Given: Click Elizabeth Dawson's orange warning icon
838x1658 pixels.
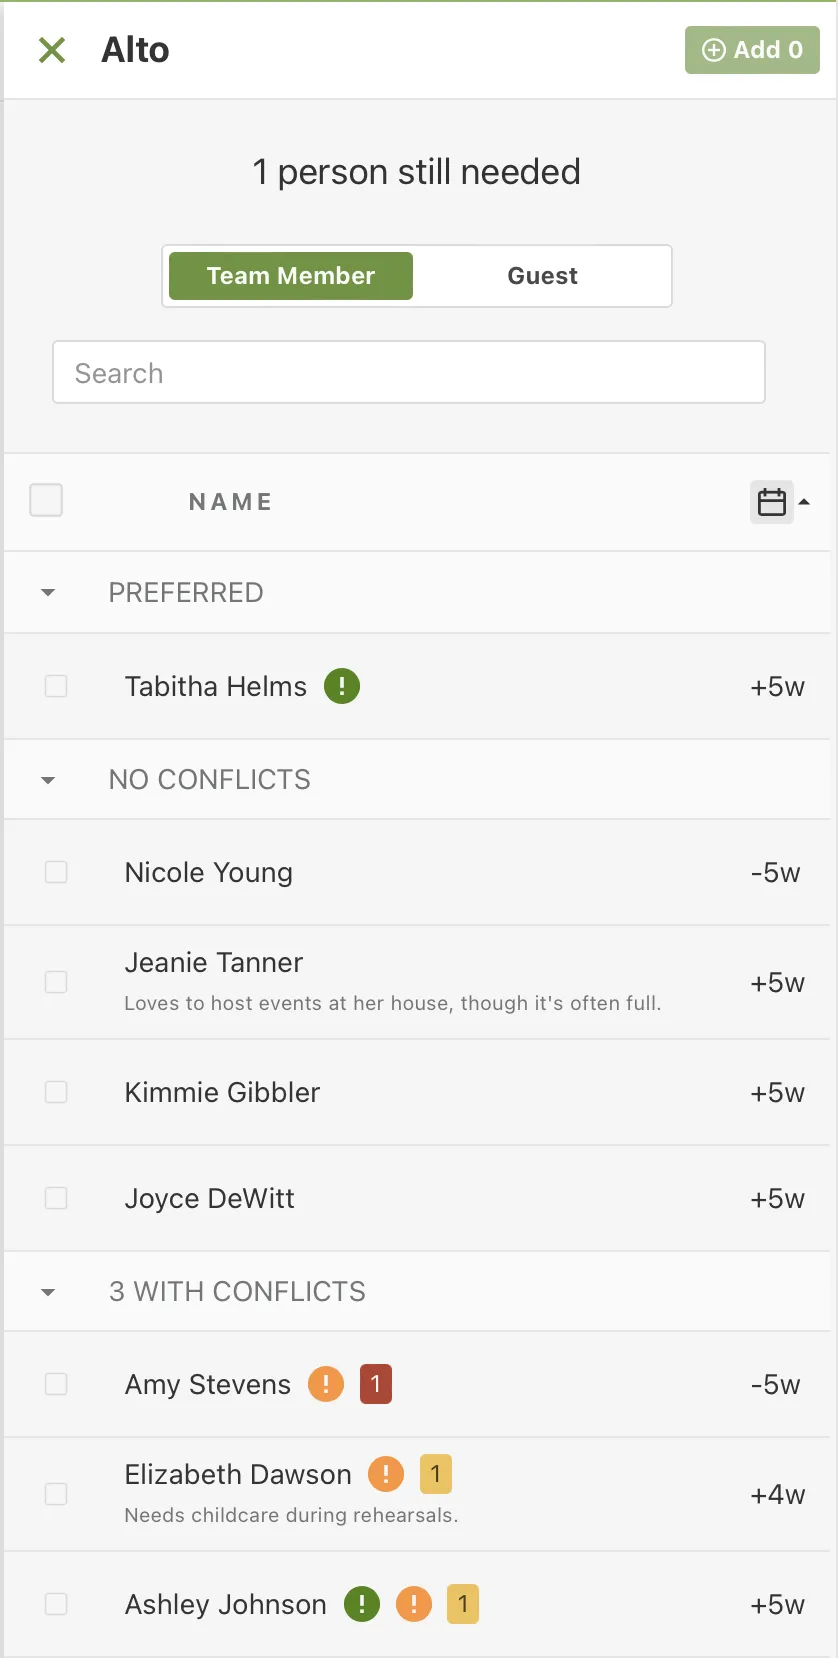Looking at the screenshot, I should (x=386, y=1473).
